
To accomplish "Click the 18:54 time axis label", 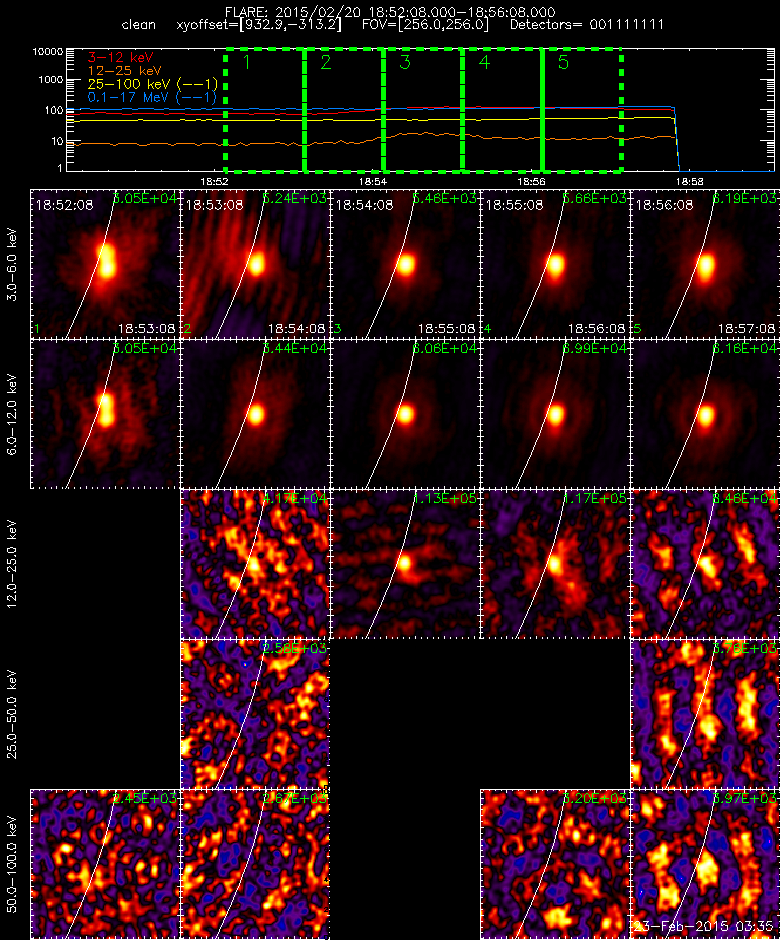I will point(372,181).
